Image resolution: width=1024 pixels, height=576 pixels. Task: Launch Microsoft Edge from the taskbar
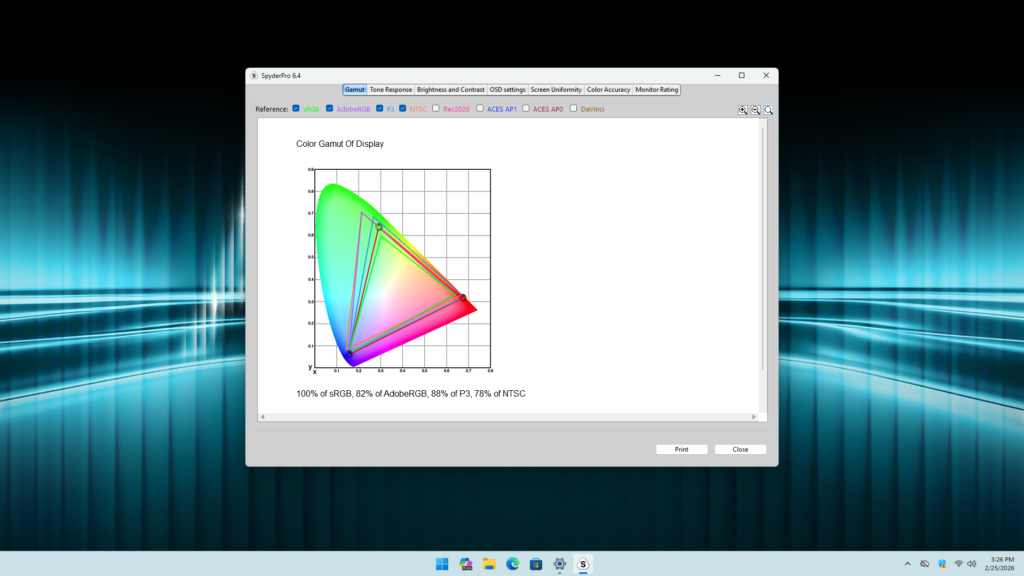point(513,564)
